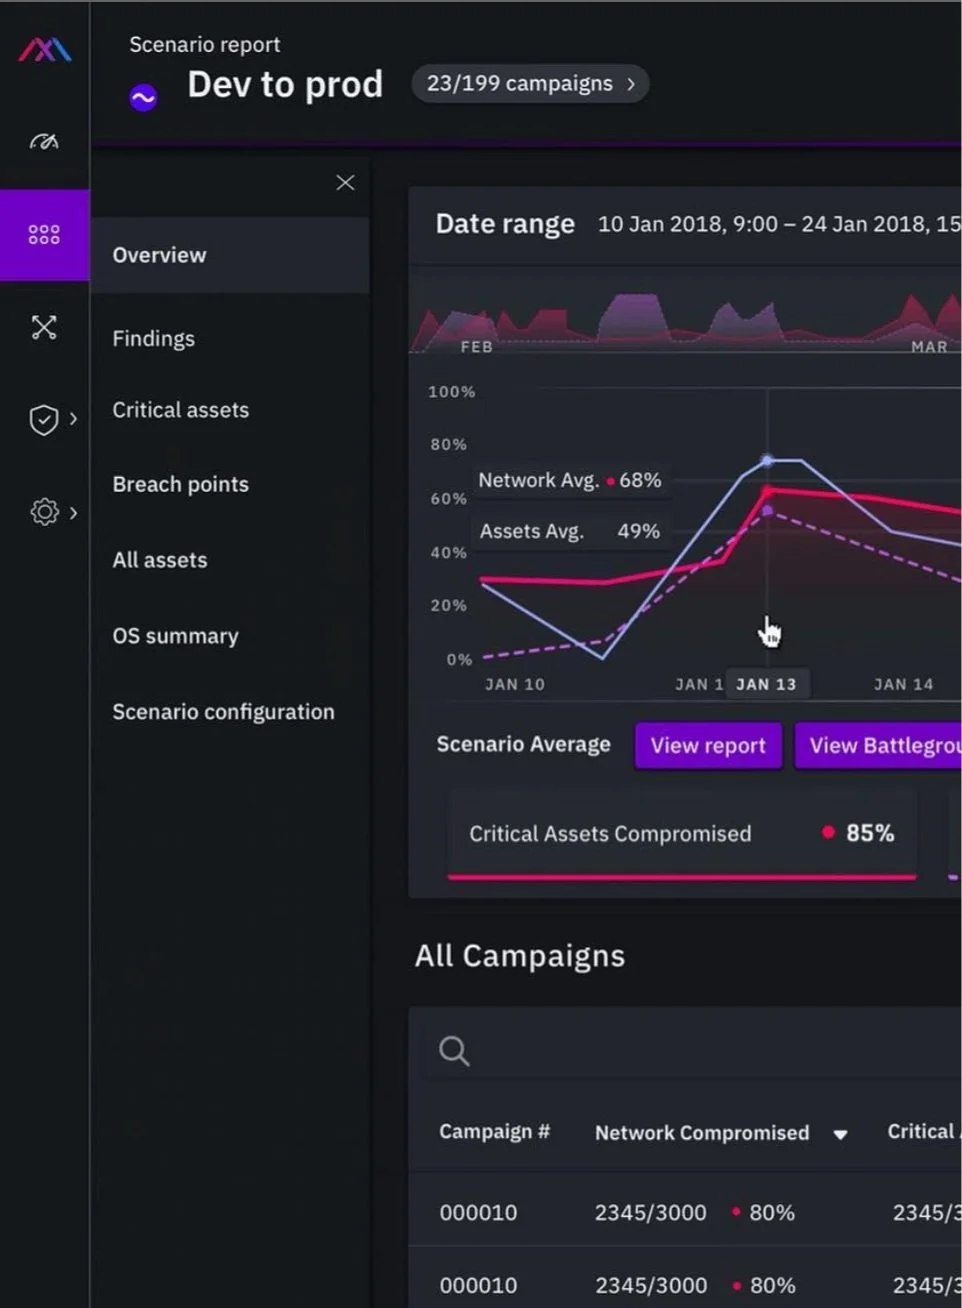Open the Critical assets section

[x=180, y=410]
